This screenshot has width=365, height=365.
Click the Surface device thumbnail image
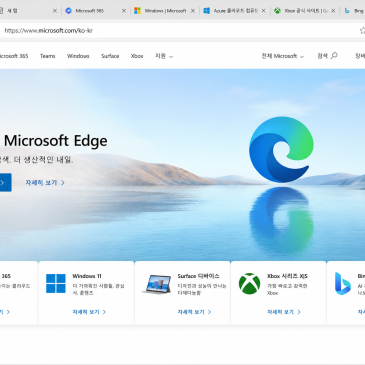tap(156, 284)
